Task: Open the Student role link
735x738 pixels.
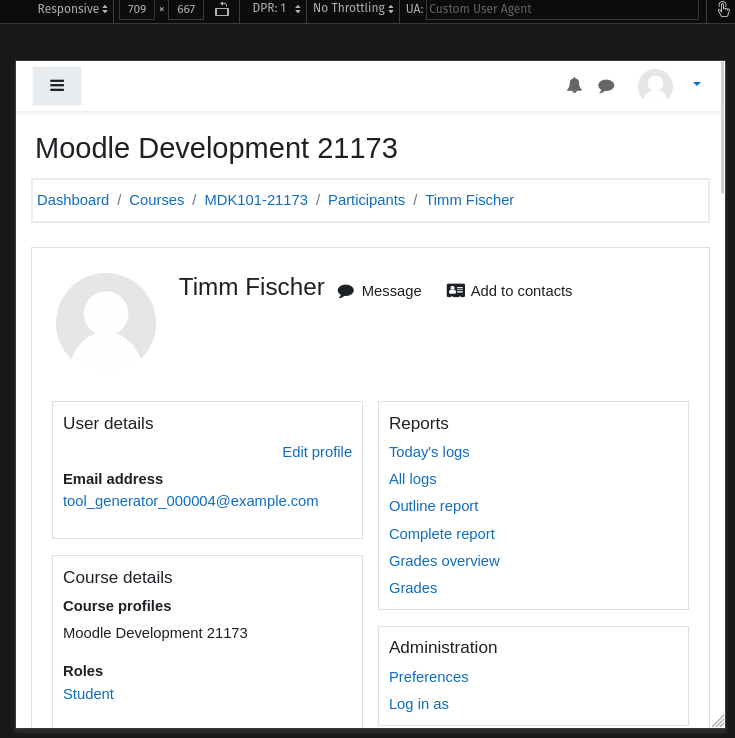Action: click(88, 694)
